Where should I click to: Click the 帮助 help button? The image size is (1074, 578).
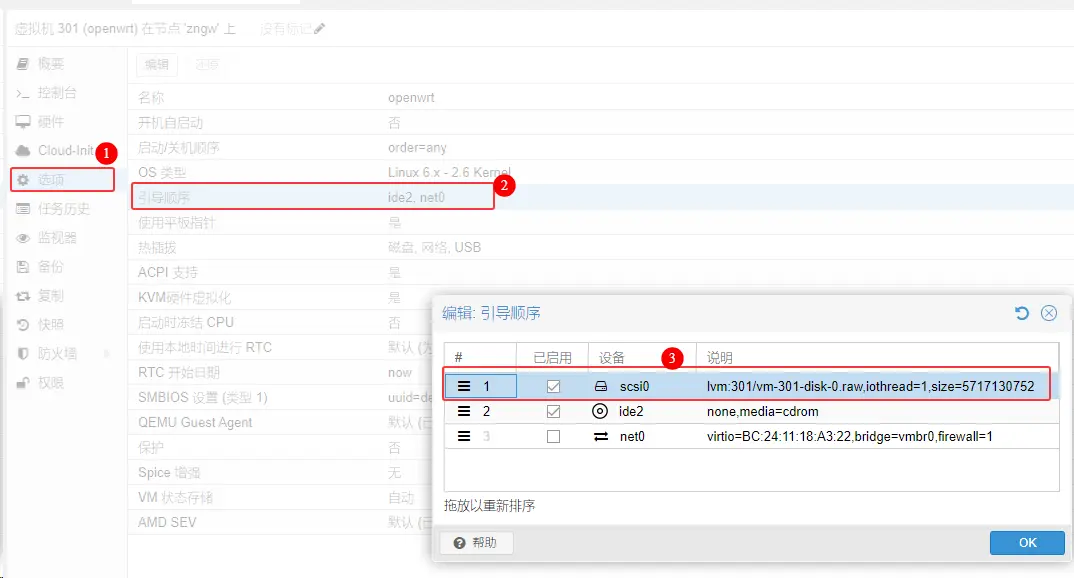coord(476,542)
